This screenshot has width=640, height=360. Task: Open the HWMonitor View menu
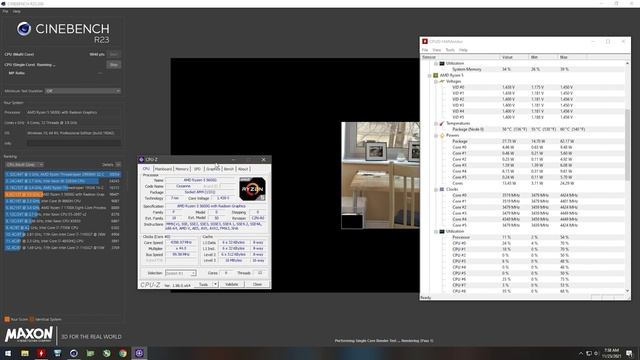click(436, 50)
